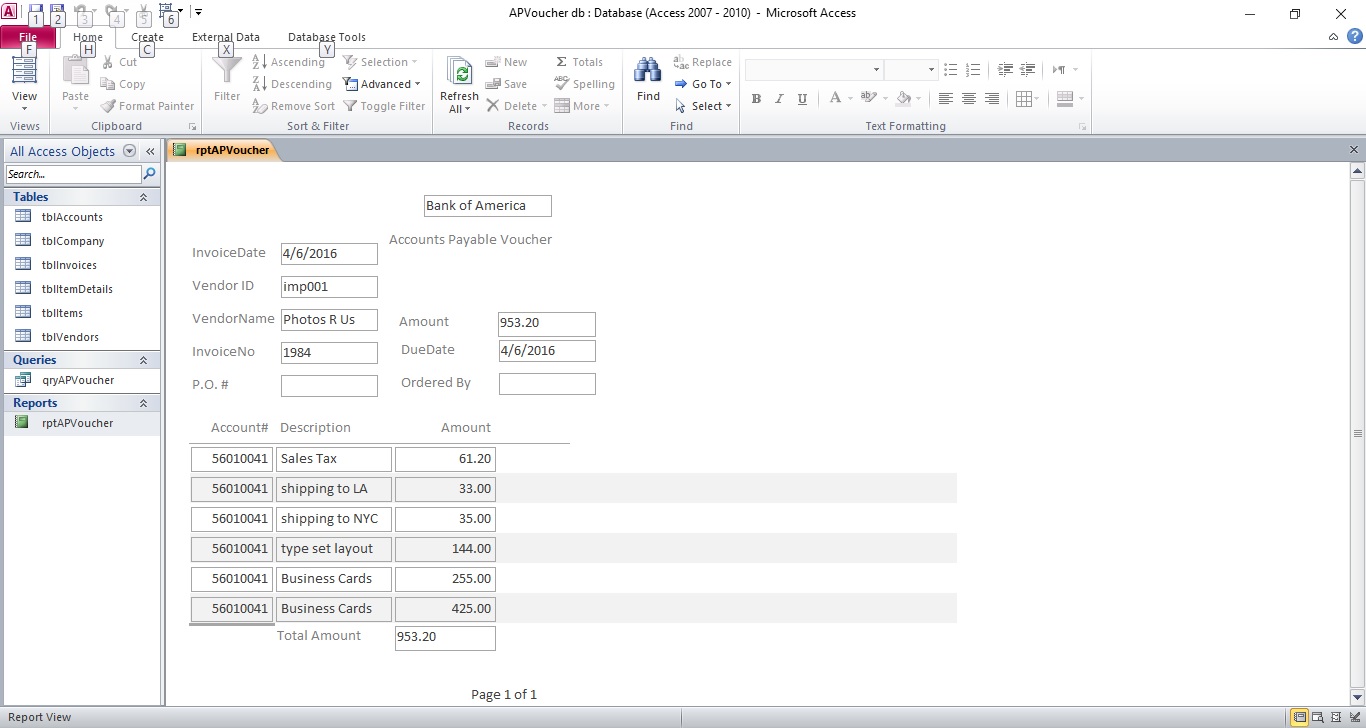Image resolution: width=1366 pixels, height=728 pixels.
Task: Open the alternate row color picker
Action: [x=1065, y=99]
